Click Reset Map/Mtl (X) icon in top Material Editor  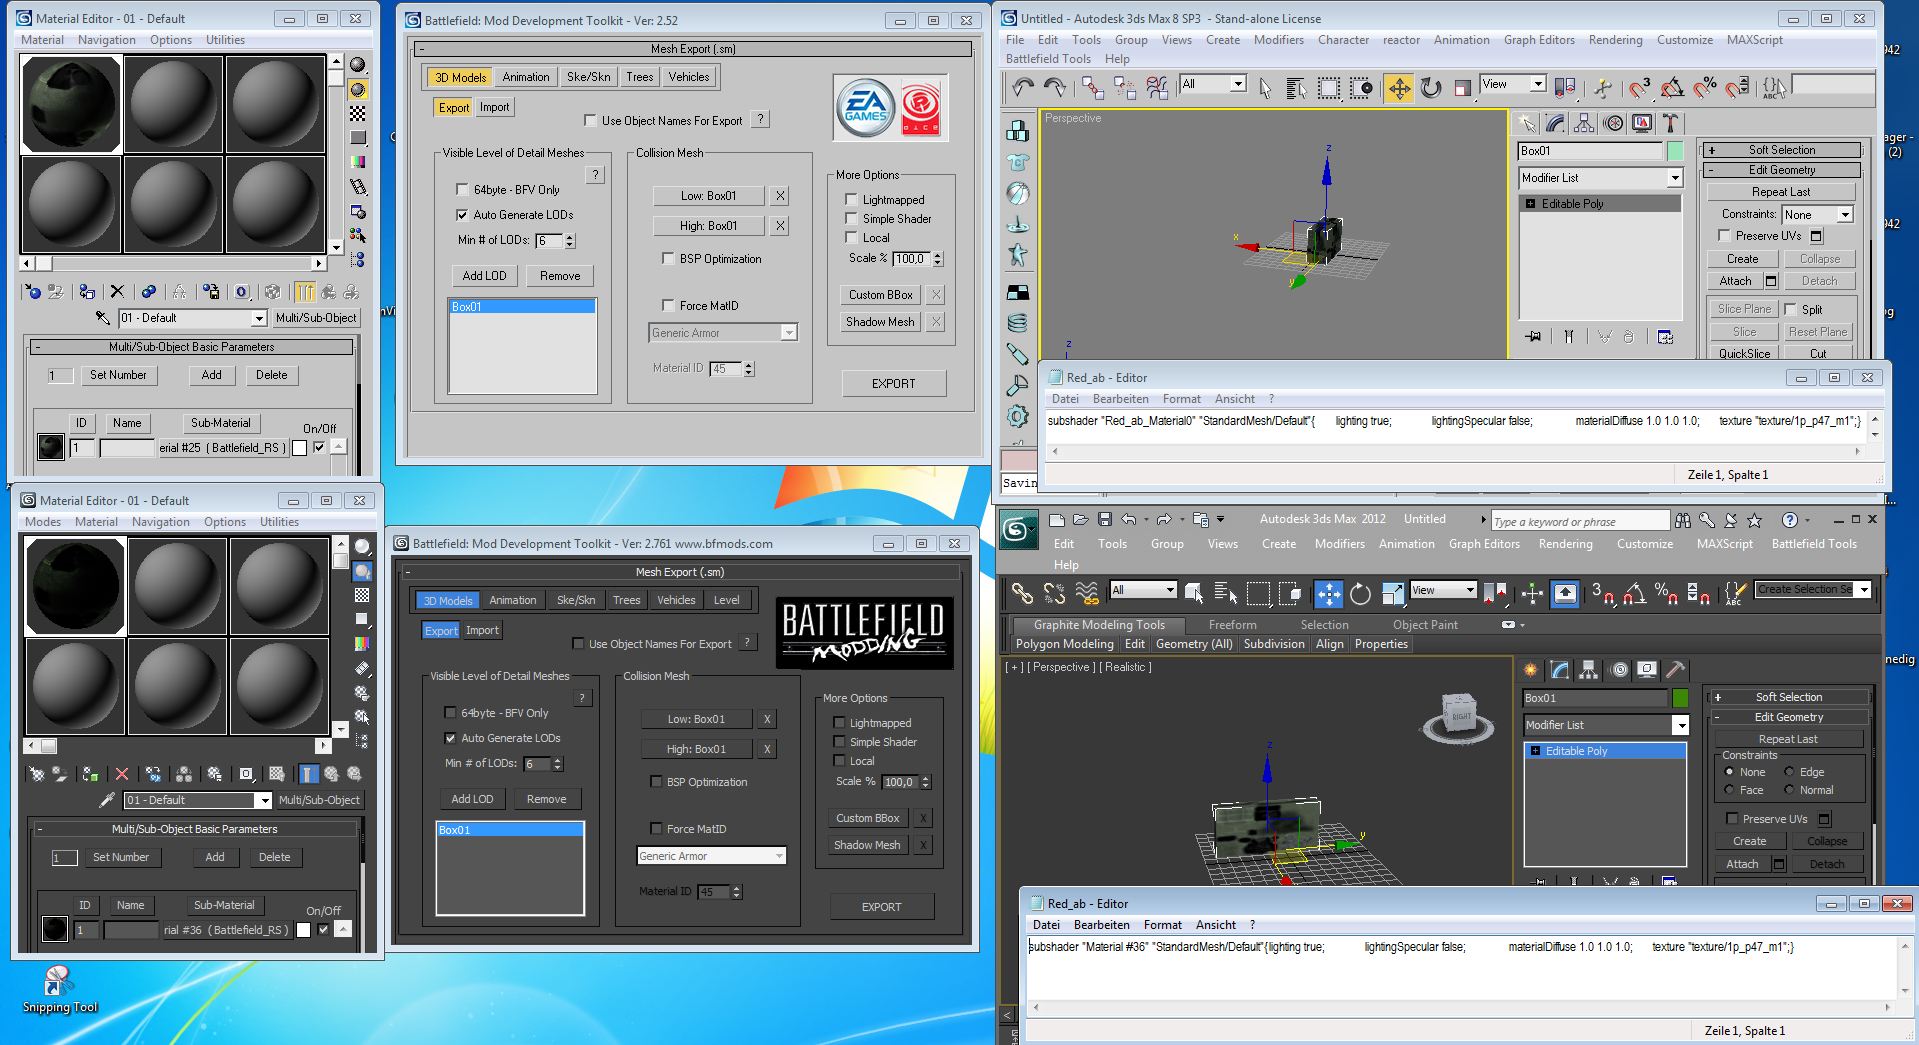117,292
